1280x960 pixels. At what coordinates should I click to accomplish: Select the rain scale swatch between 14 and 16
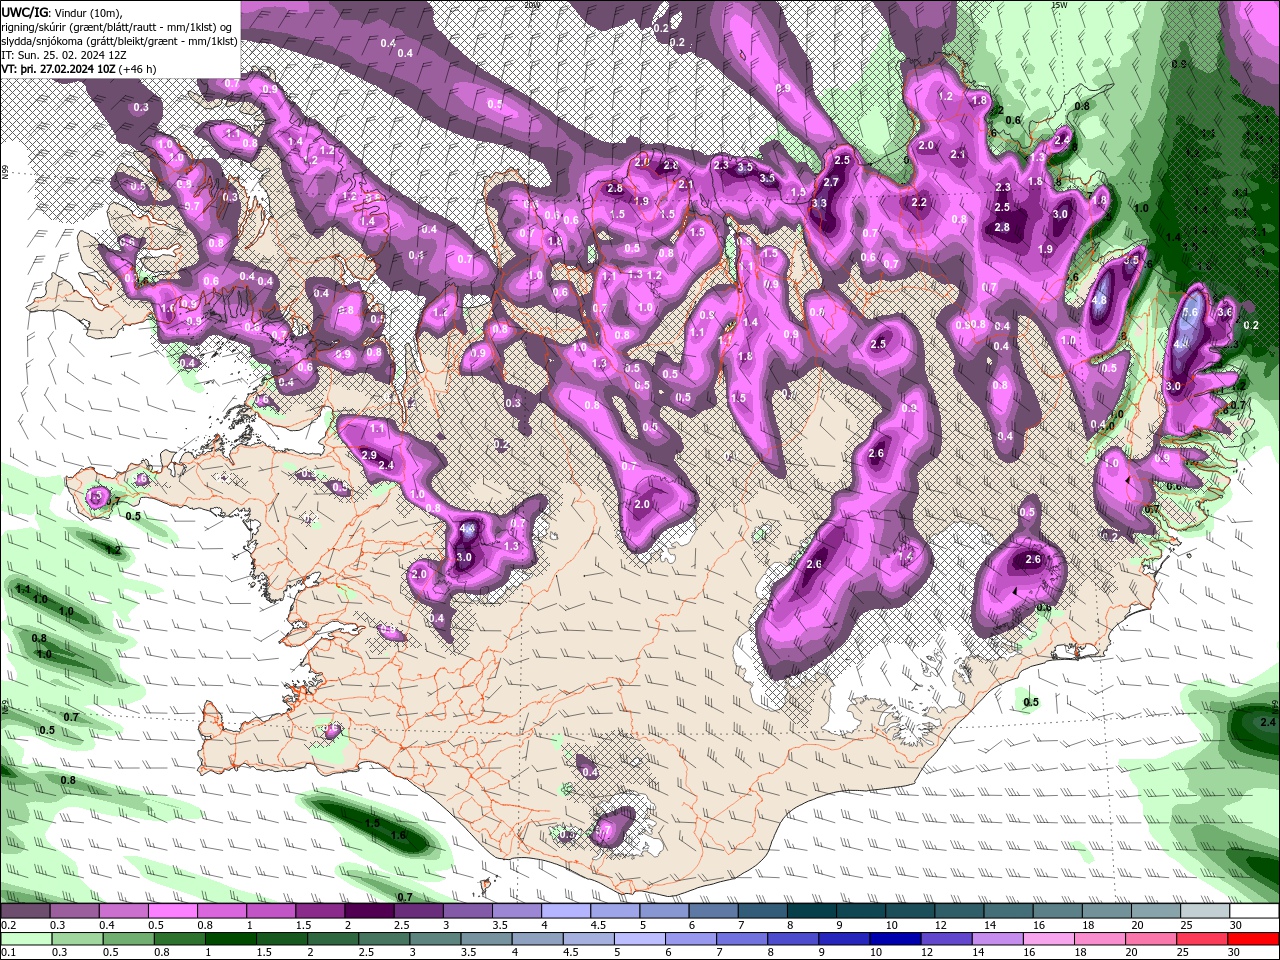pos(997,939)
